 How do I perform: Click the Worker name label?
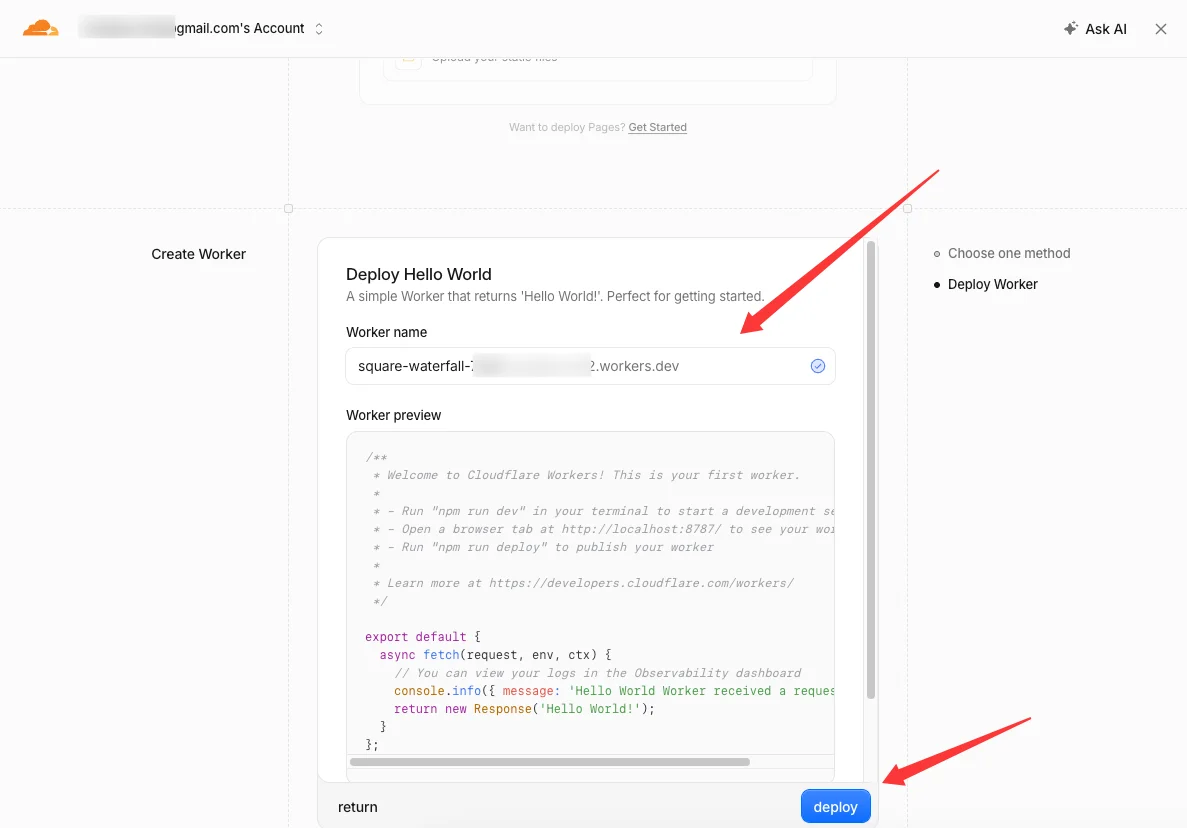[386, 332]
